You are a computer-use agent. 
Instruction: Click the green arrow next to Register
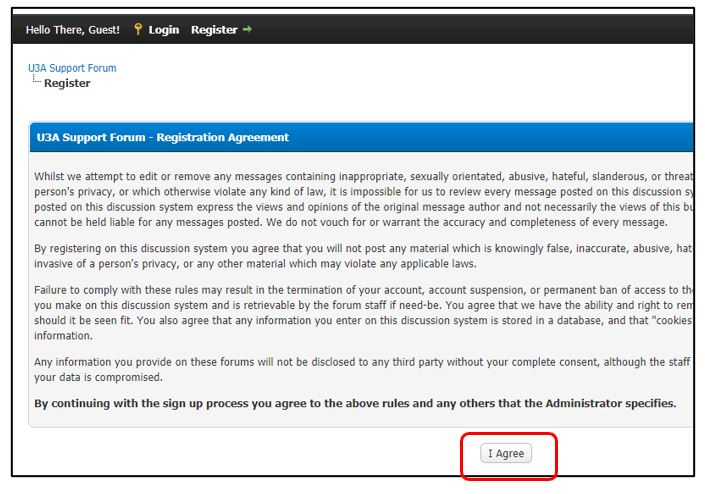[247, 30]
